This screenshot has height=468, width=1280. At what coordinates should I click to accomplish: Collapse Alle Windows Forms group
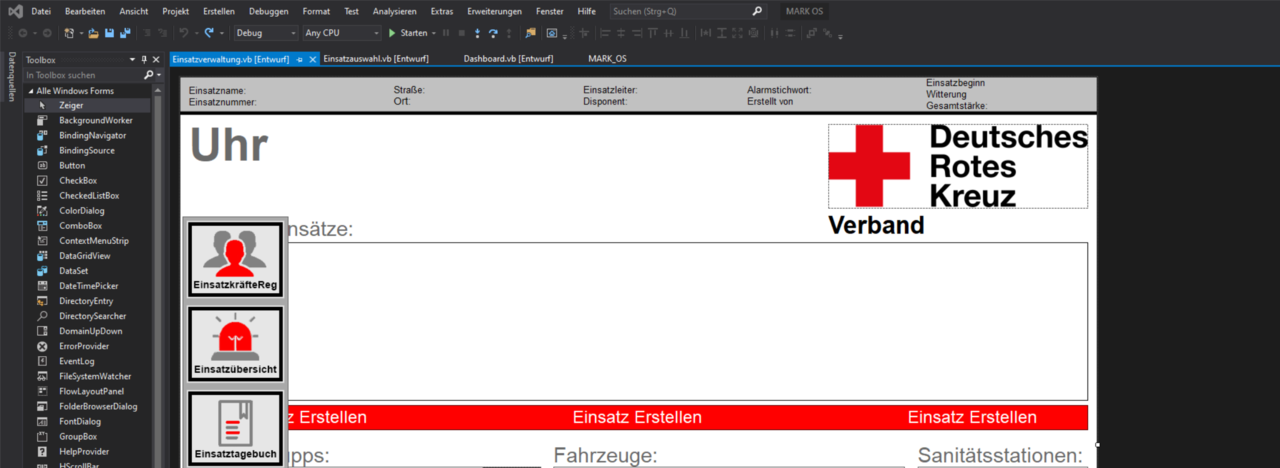point(30,91)
